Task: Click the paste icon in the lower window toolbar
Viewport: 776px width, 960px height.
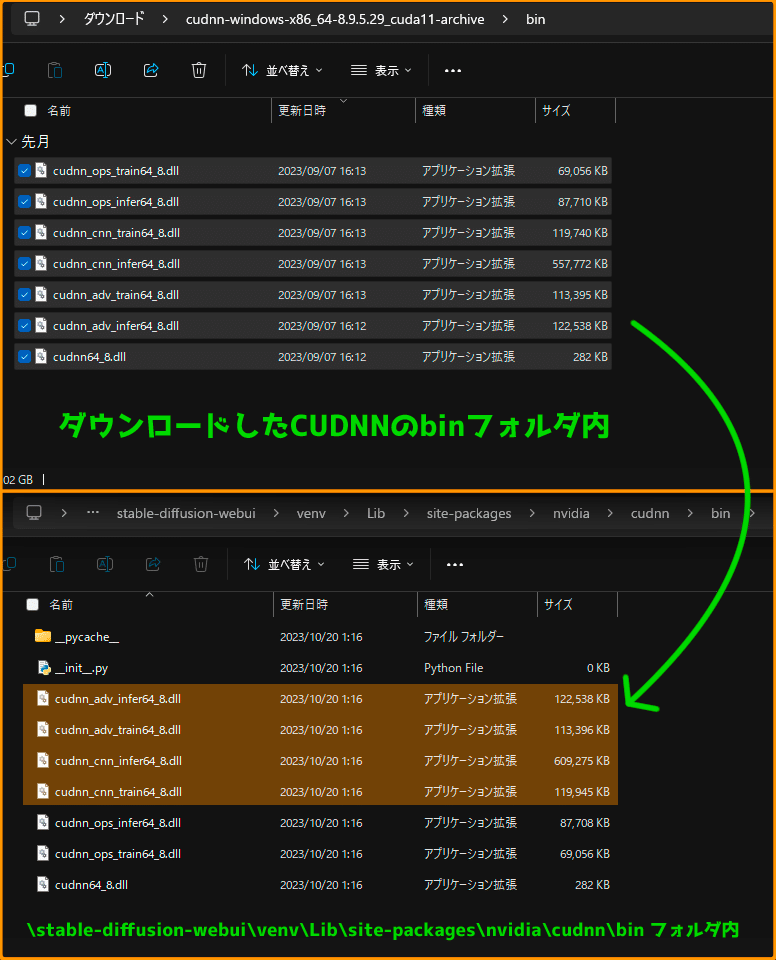Action: (x=57, y=564)
